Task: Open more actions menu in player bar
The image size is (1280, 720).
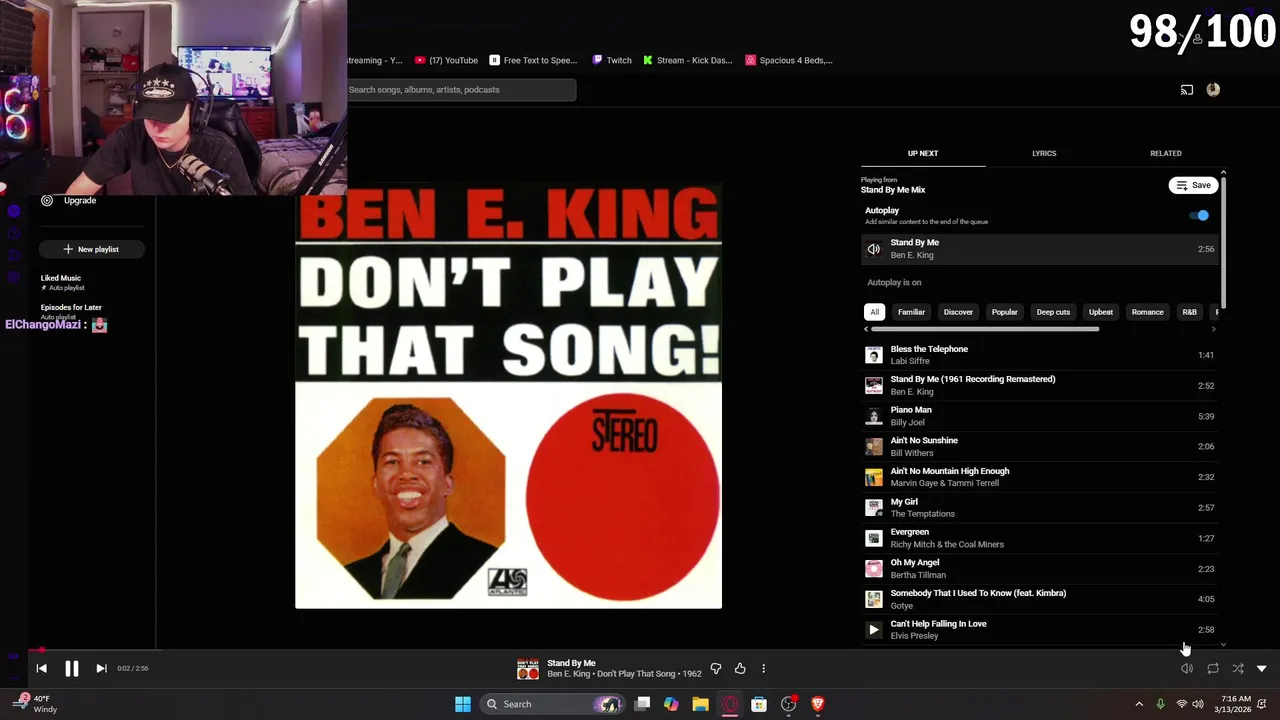Action: click(764, 668)
